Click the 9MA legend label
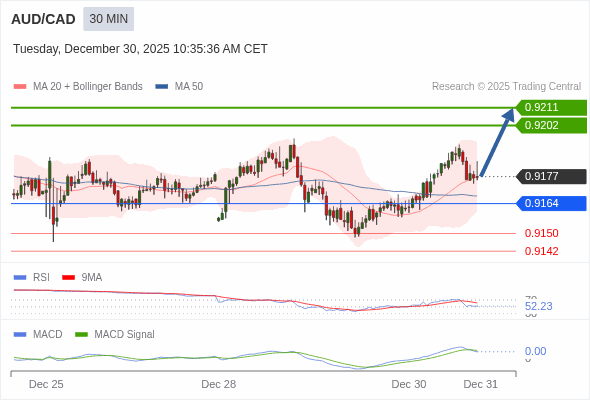The width and height of the screenshot is (590, 400). click(92, 278)
